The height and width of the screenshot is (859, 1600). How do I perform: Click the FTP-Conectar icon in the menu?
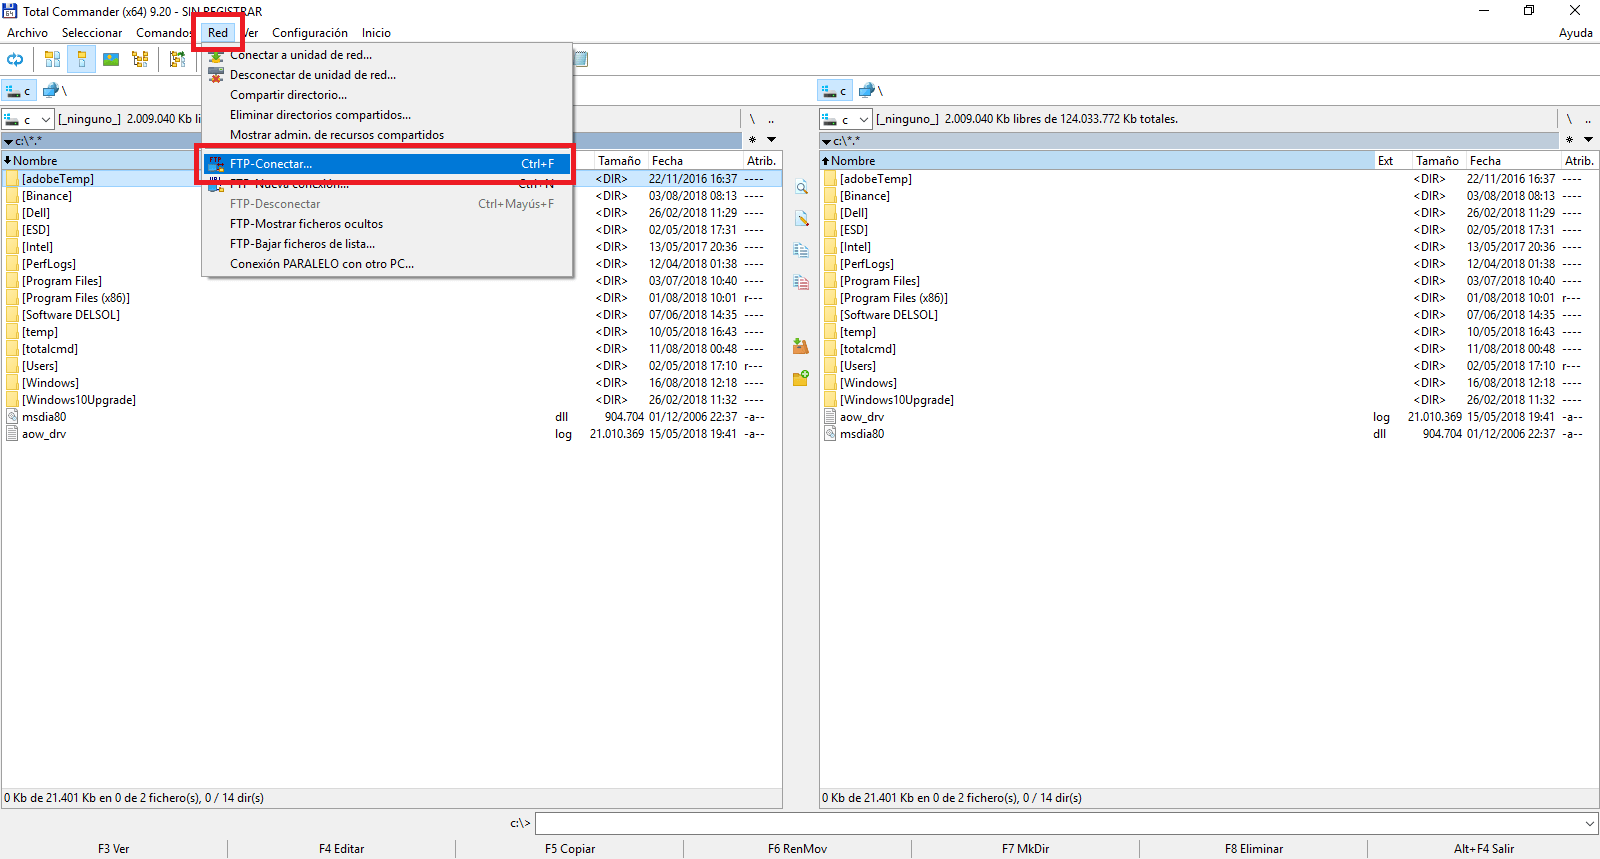[216, 164]
